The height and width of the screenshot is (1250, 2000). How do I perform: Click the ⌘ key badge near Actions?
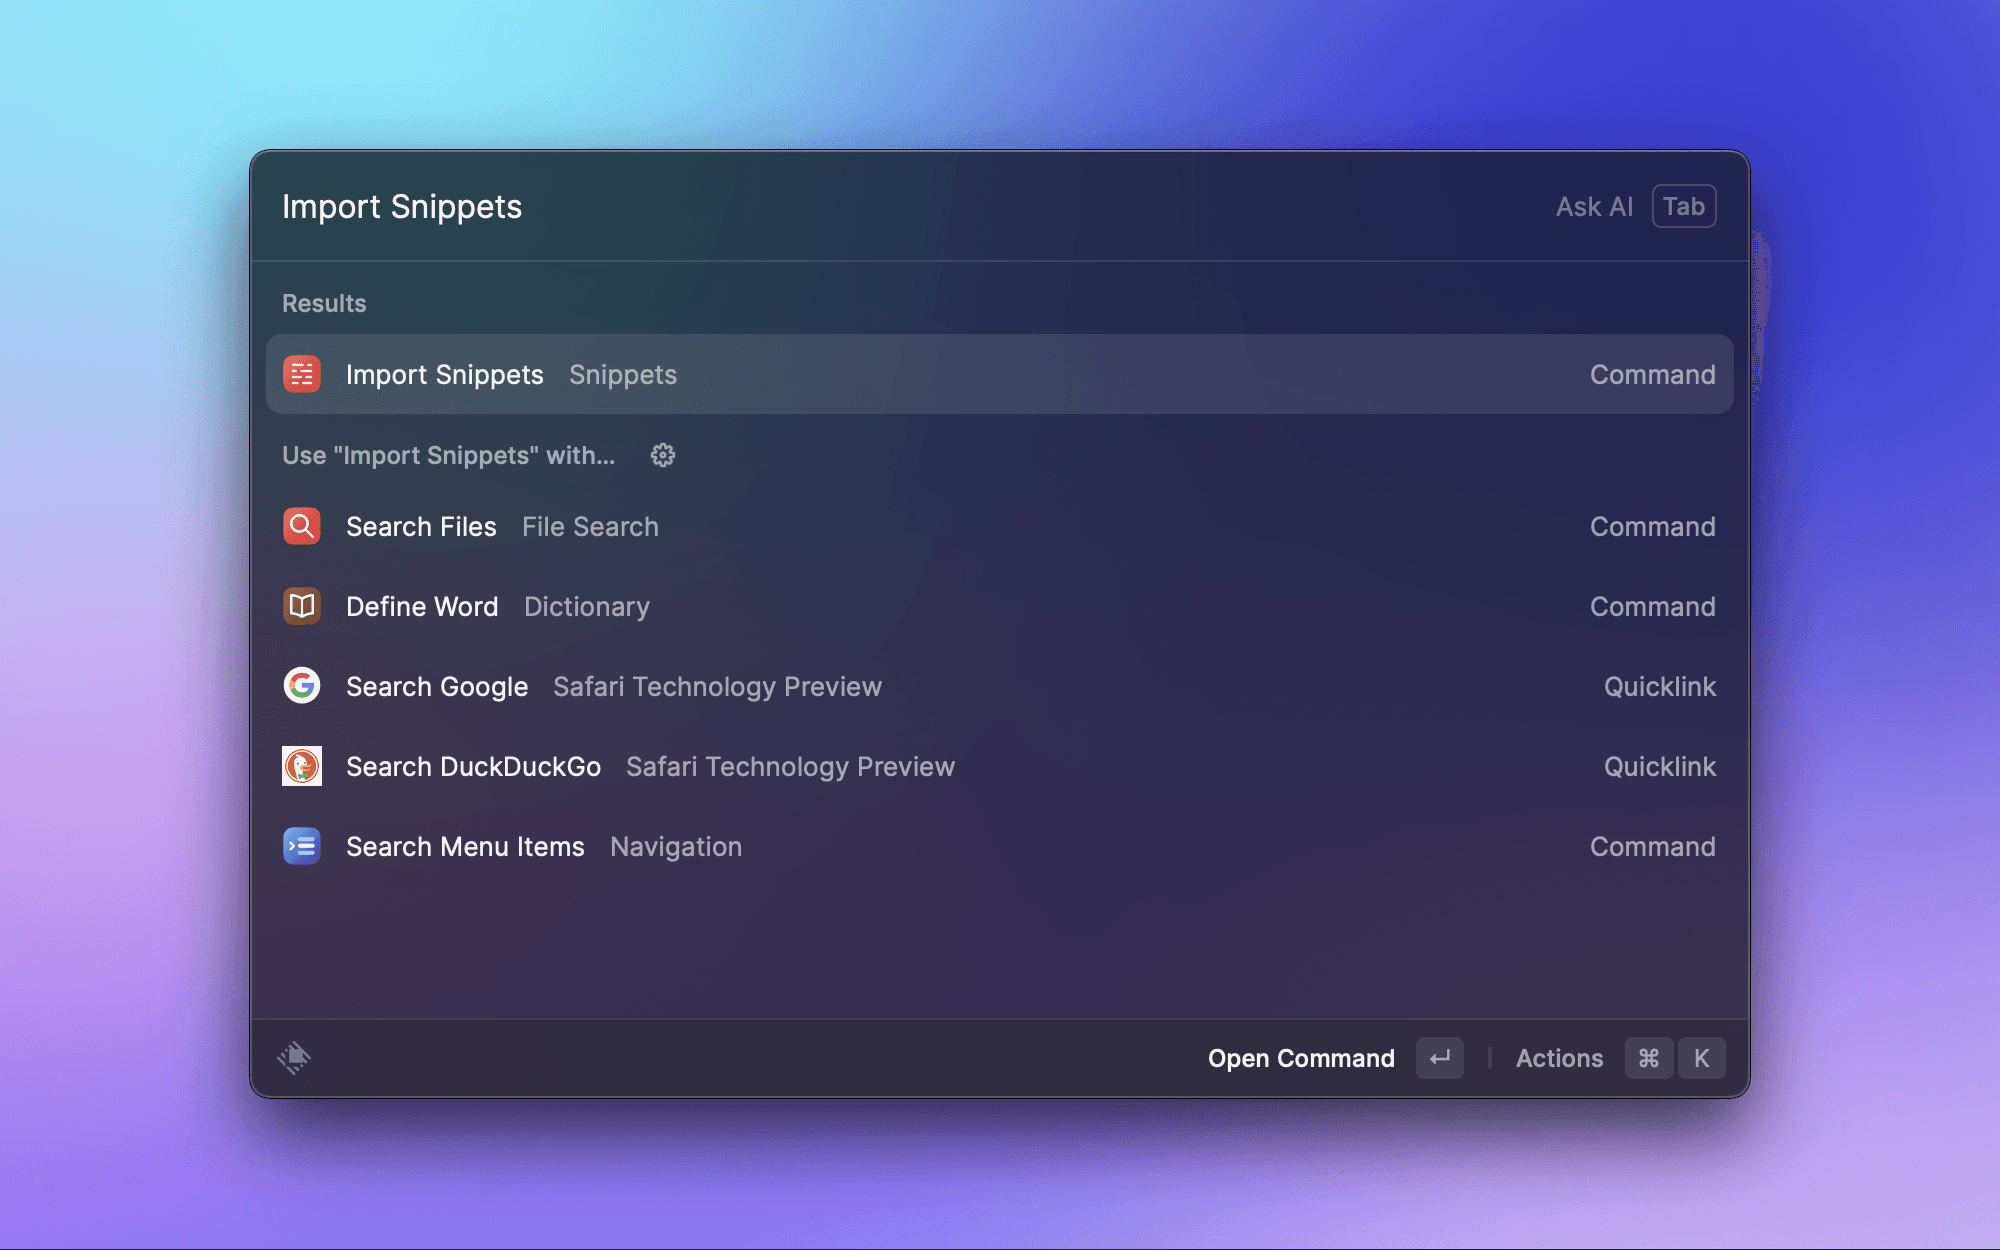(x=1649, y=1058)
